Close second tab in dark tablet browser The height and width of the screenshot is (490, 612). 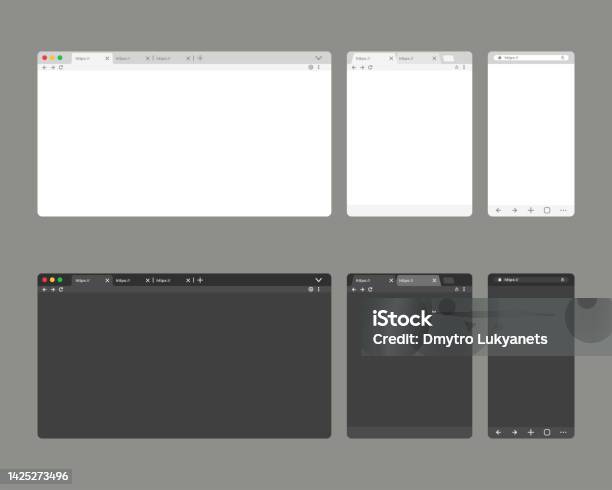pyautogui.click(x=434, y=281)
